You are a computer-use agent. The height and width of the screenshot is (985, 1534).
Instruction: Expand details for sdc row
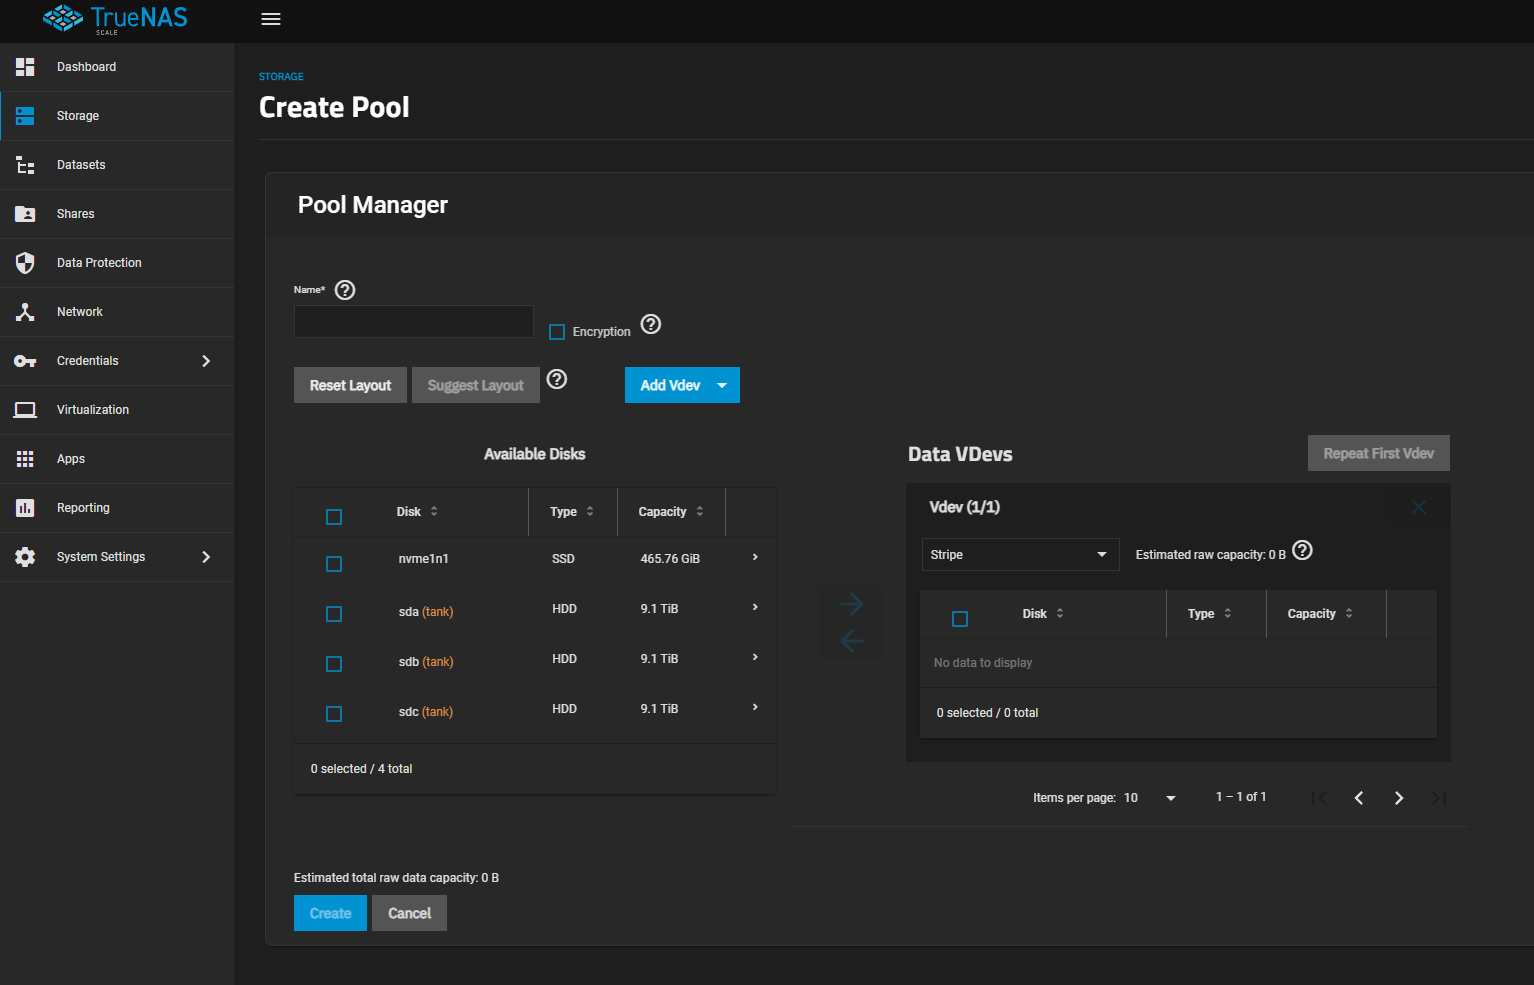click(755, 707)
